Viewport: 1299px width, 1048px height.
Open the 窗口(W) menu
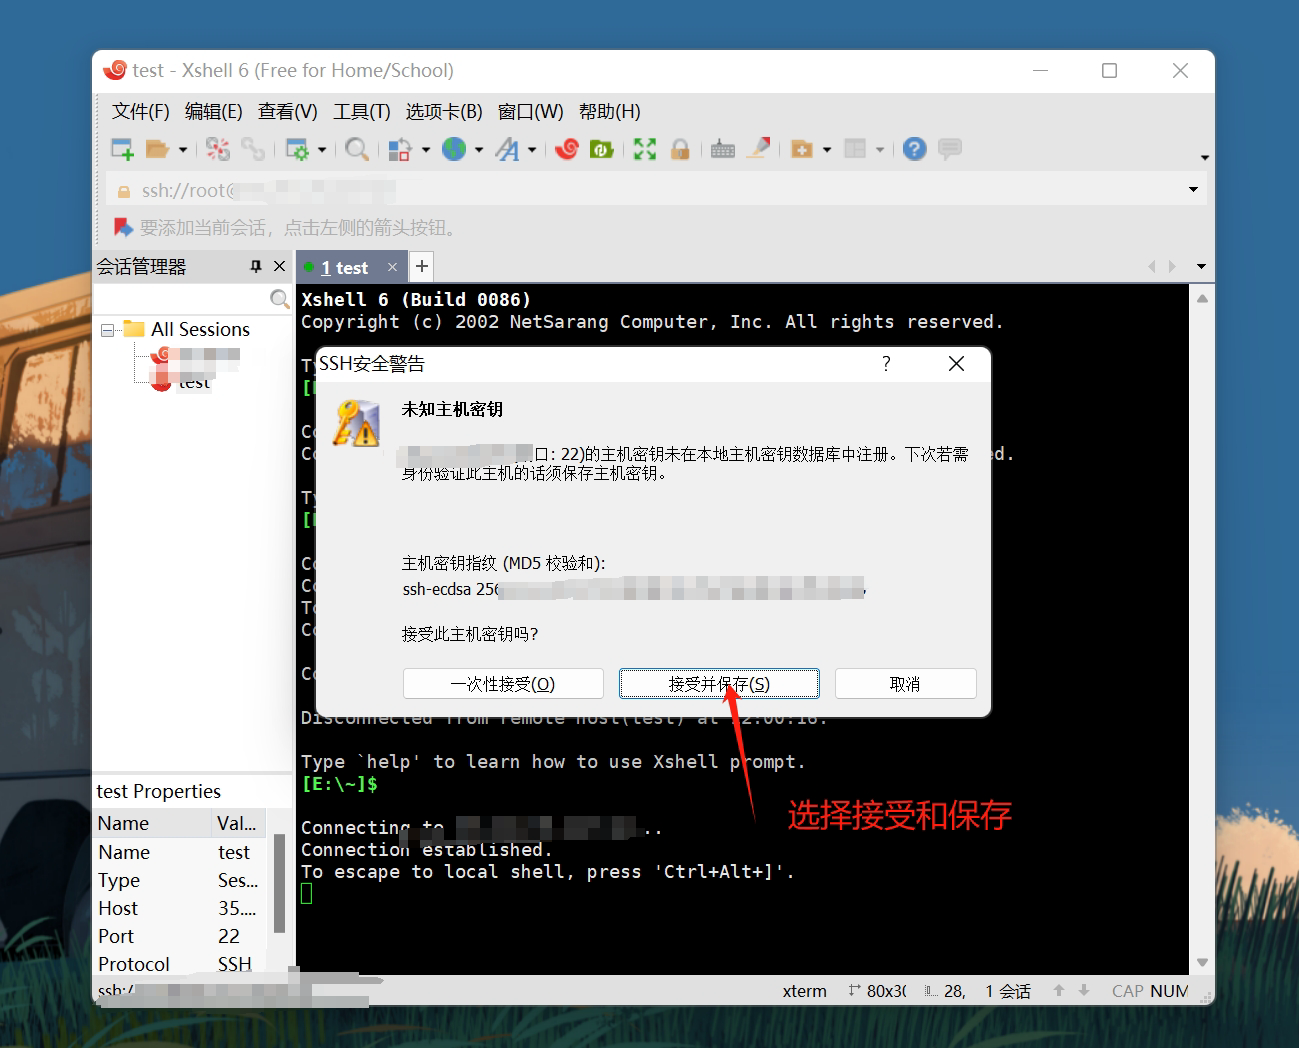[x=531, y=111]
